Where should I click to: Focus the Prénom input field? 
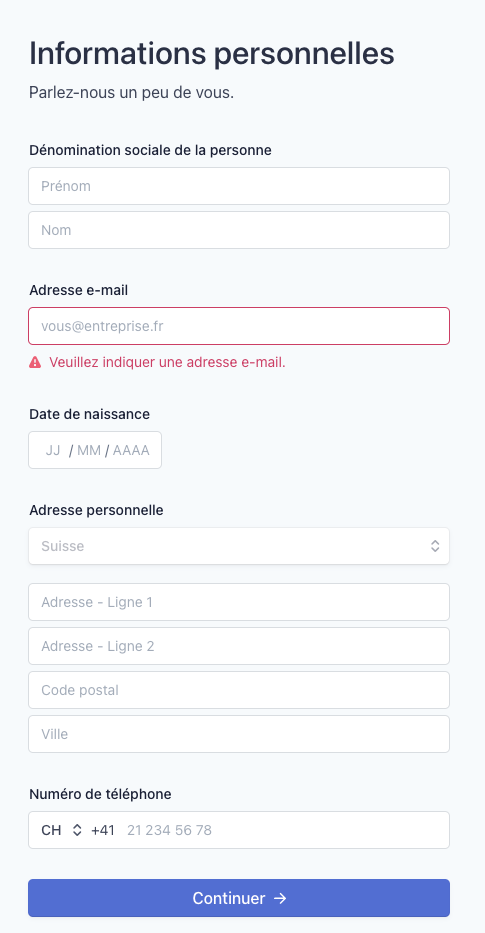[239, 186]
